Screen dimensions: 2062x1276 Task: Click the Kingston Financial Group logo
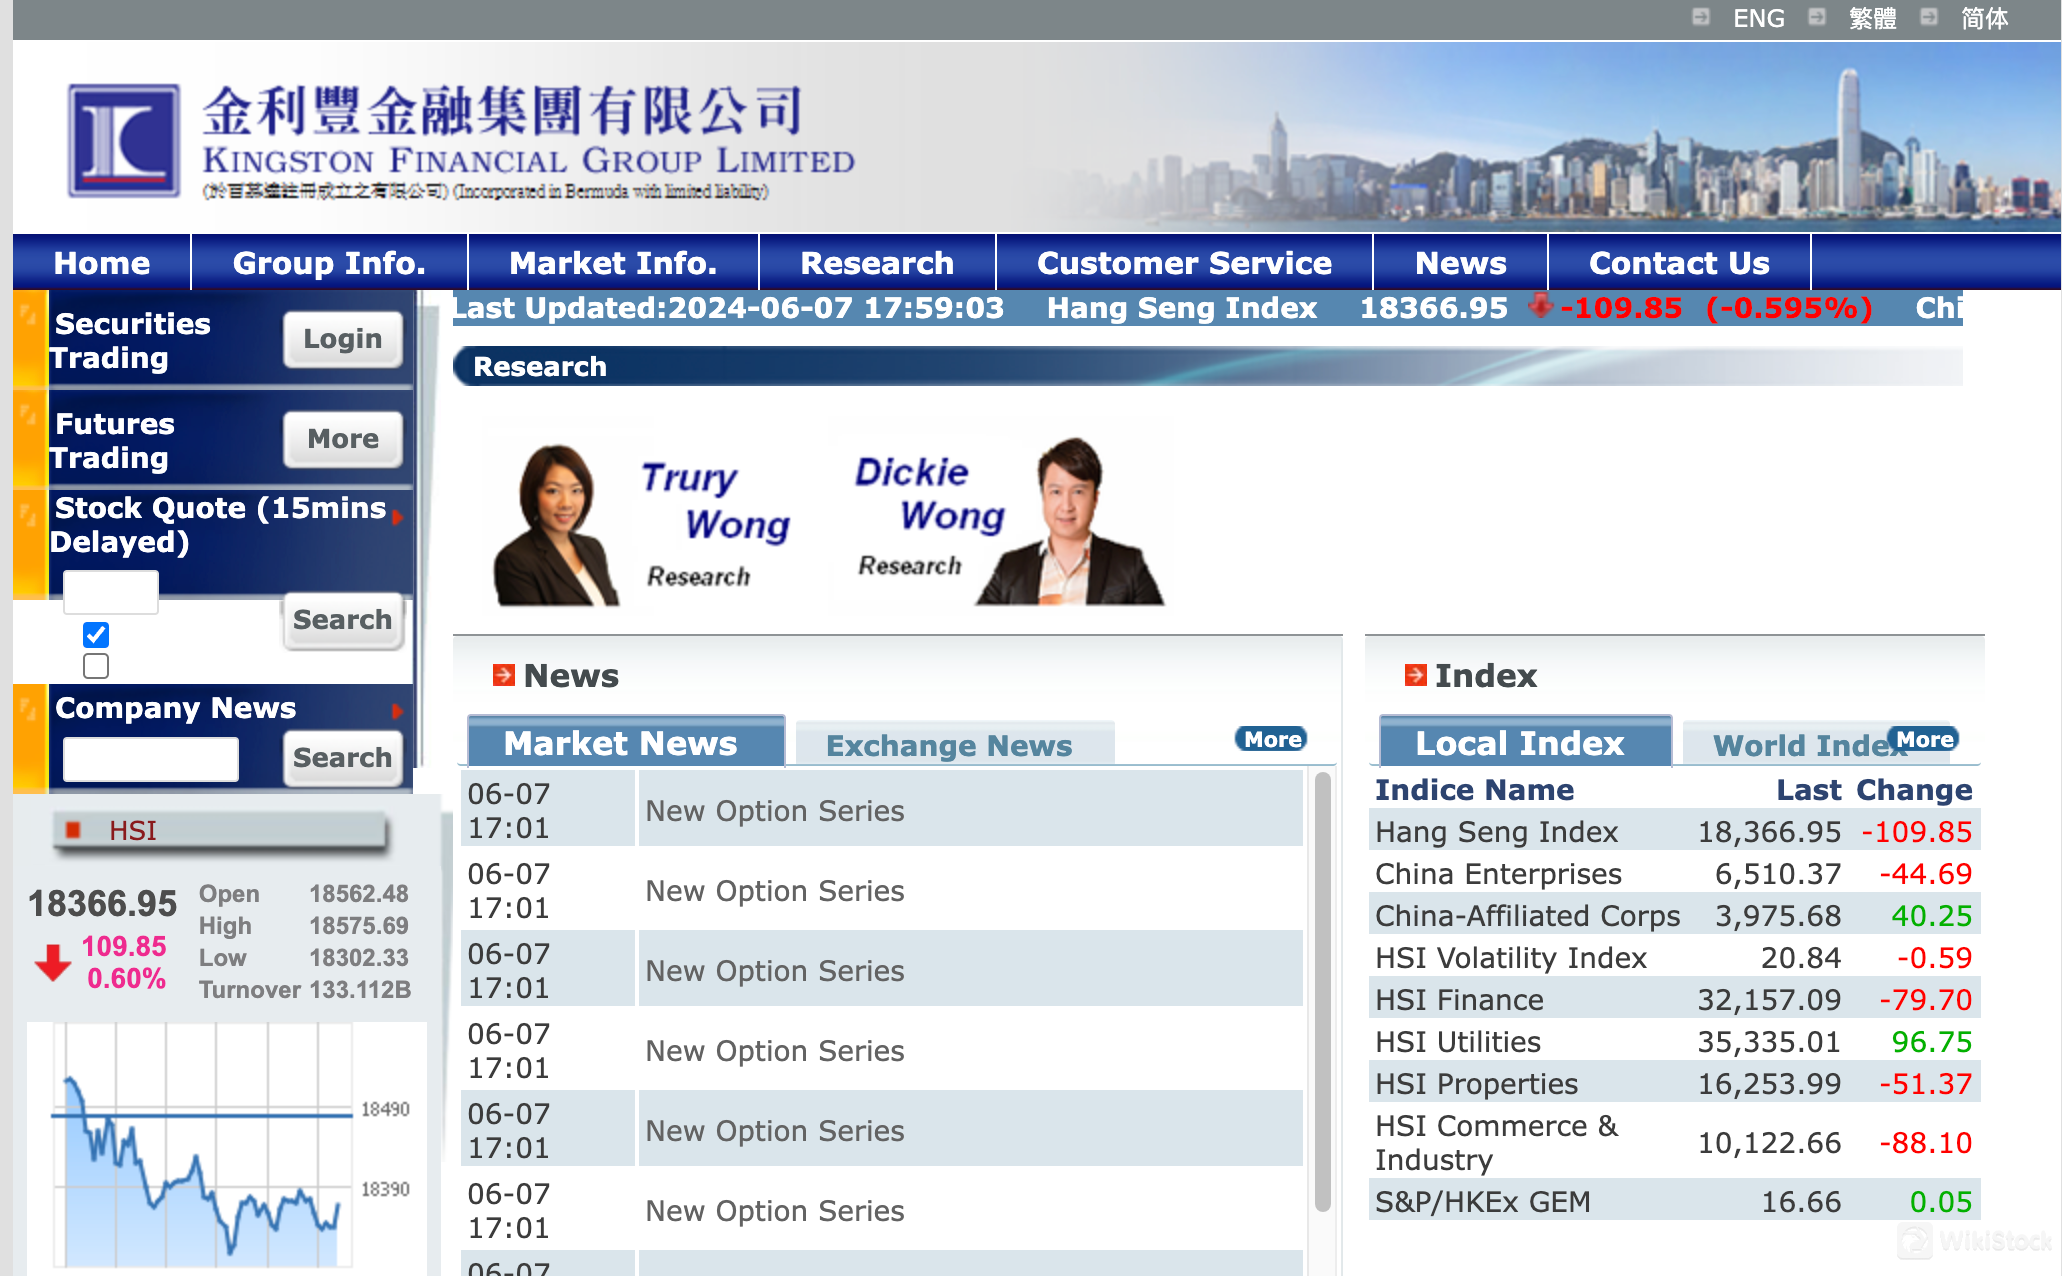pyautogui.click(x=124, y=140)
